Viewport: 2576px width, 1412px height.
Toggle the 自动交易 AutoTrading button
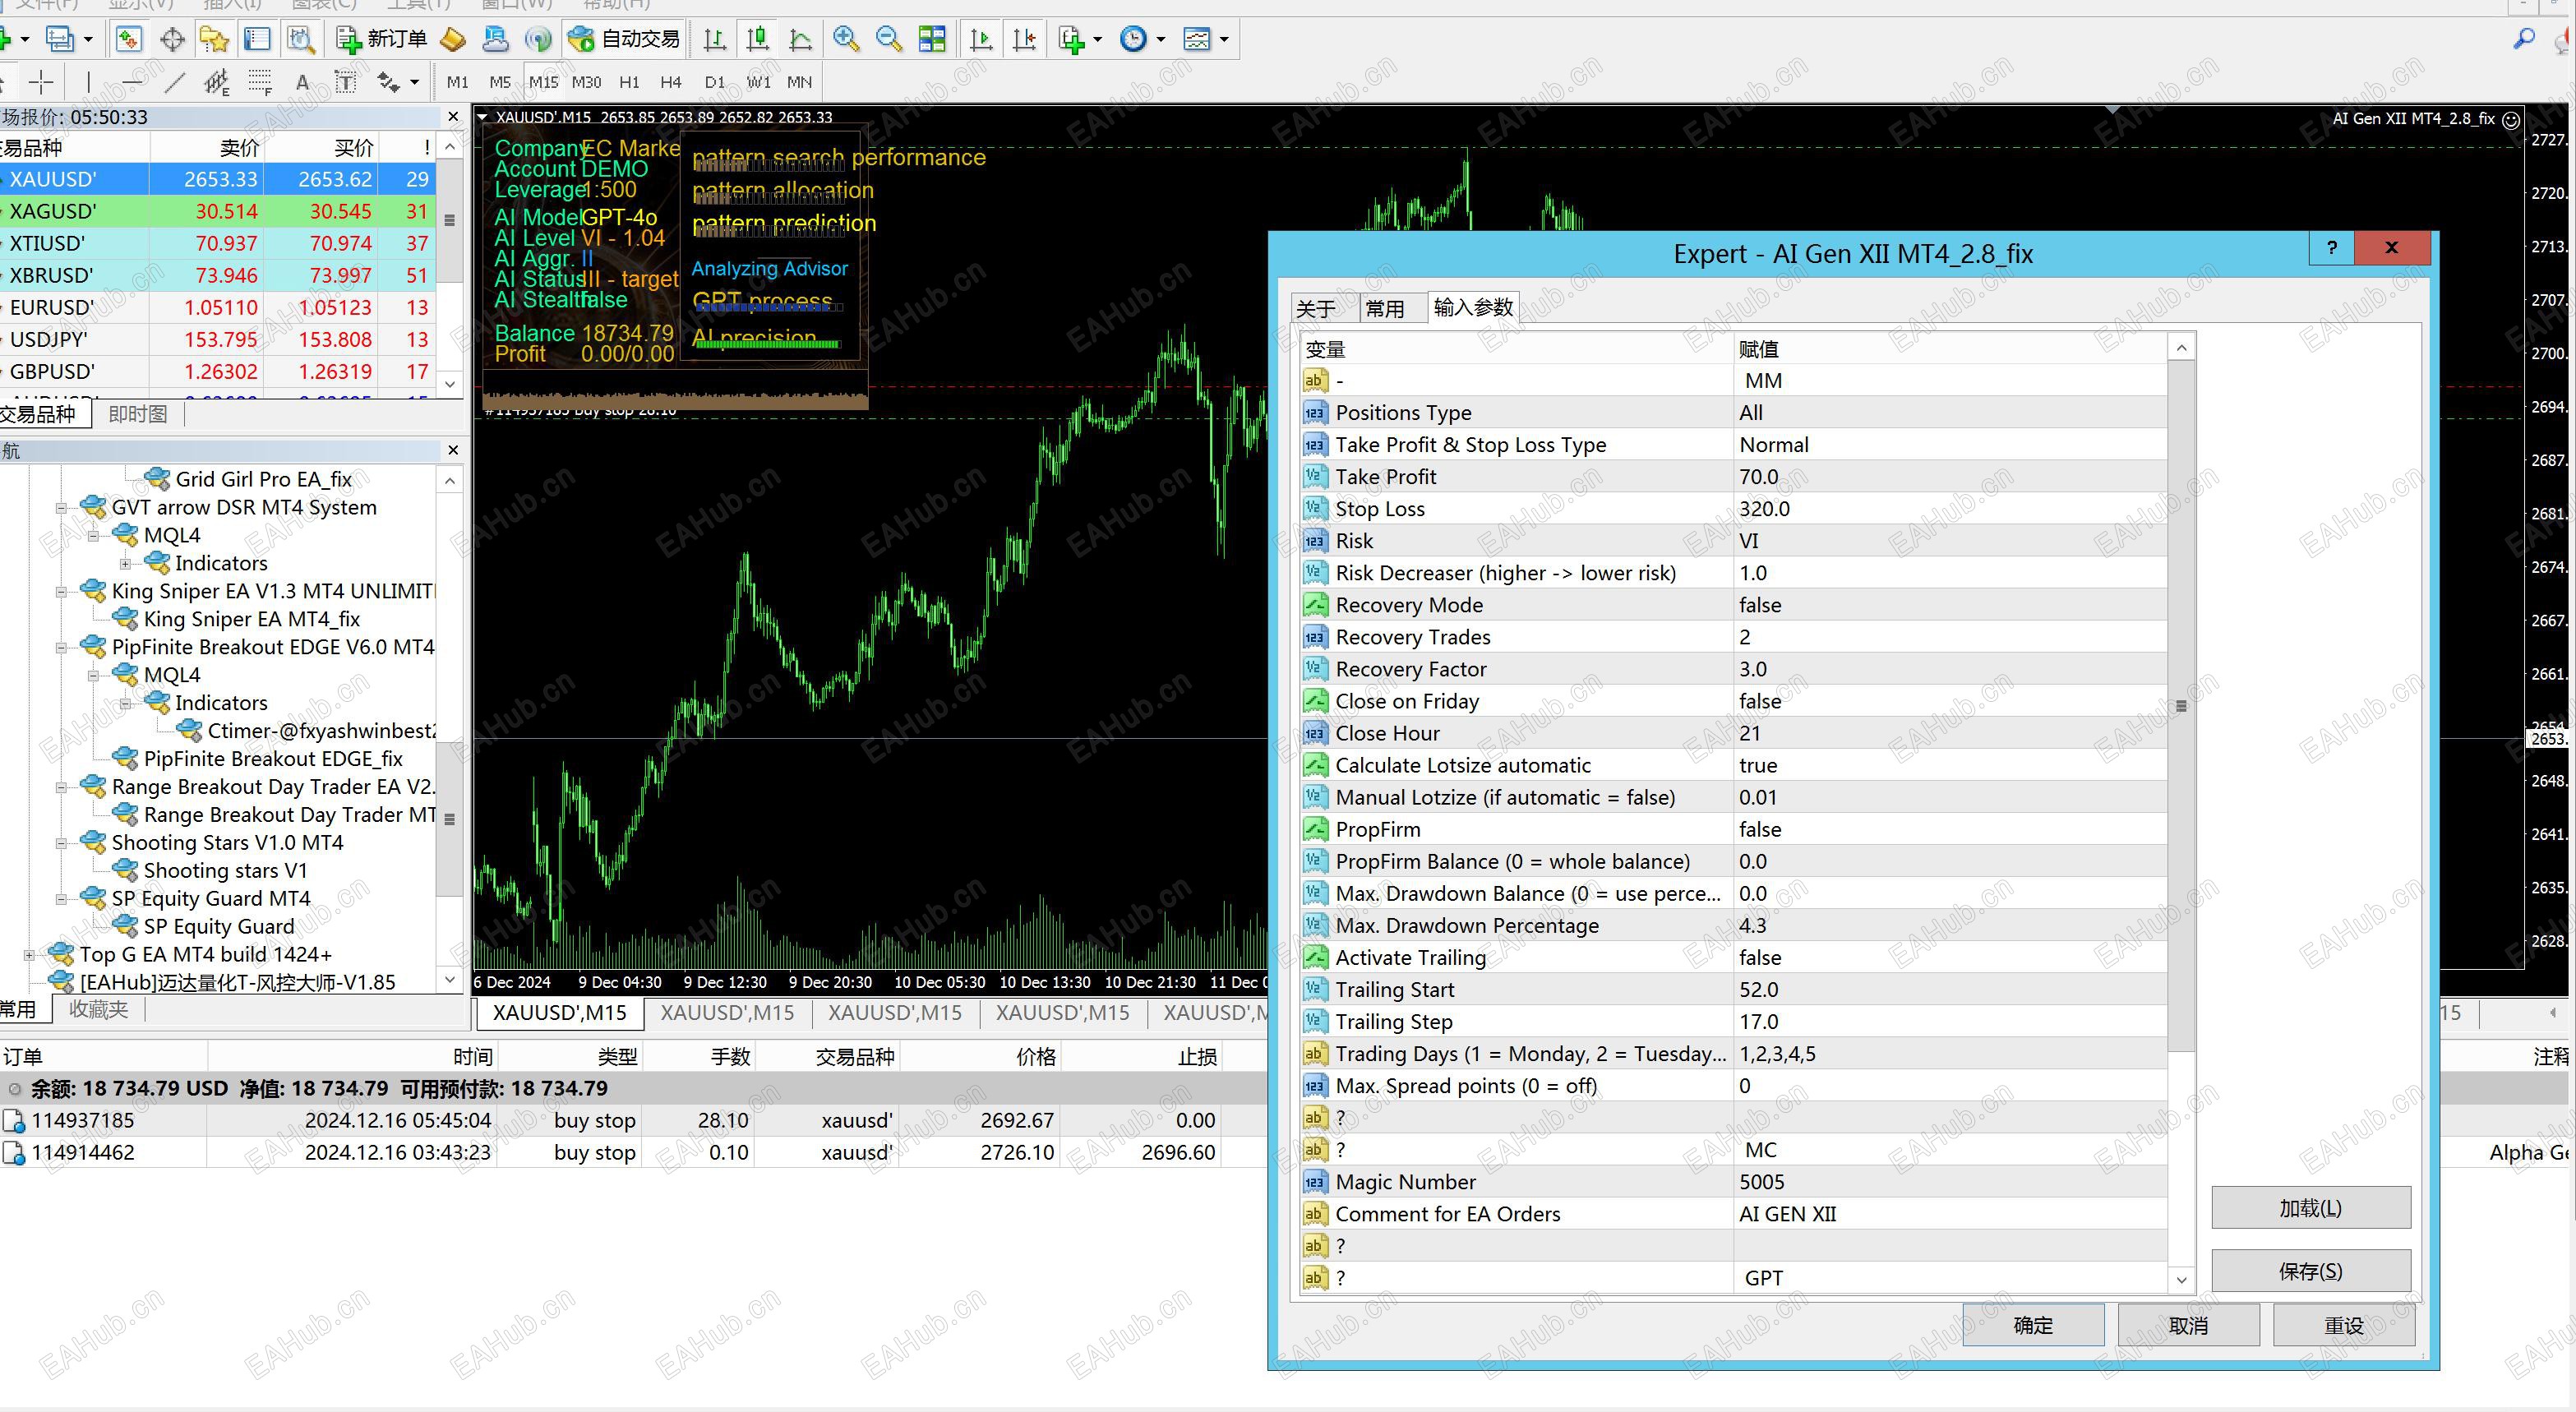click(624, 39)
